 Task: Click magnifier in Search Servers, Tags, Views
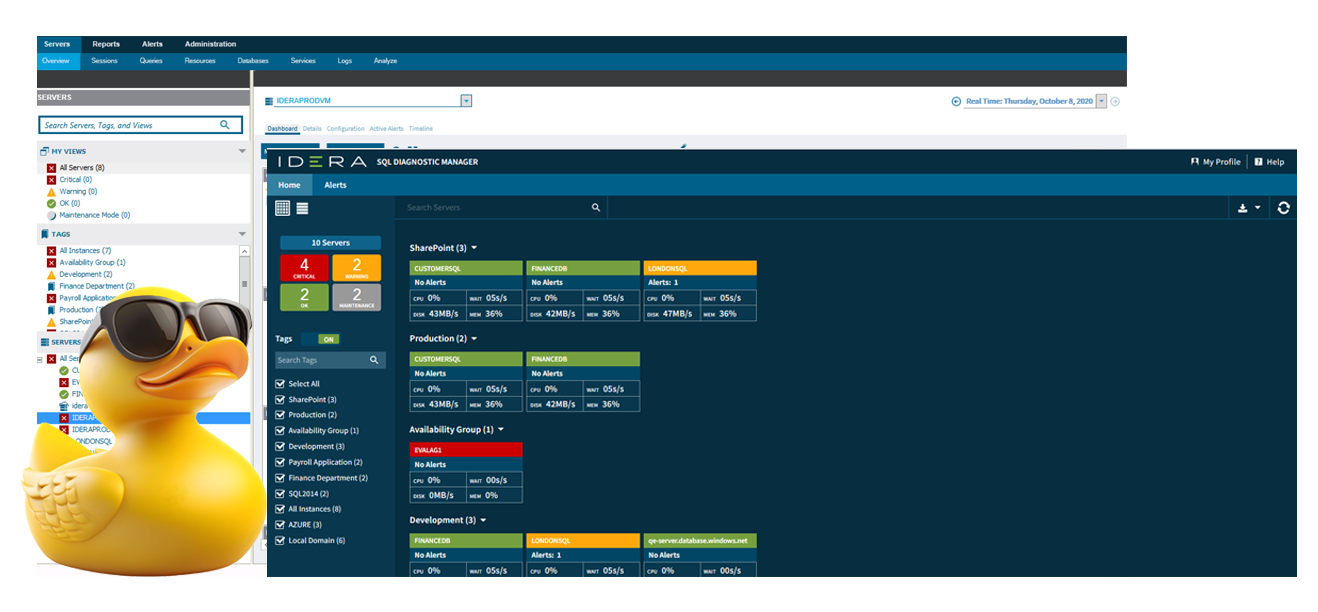pos(225,125)
